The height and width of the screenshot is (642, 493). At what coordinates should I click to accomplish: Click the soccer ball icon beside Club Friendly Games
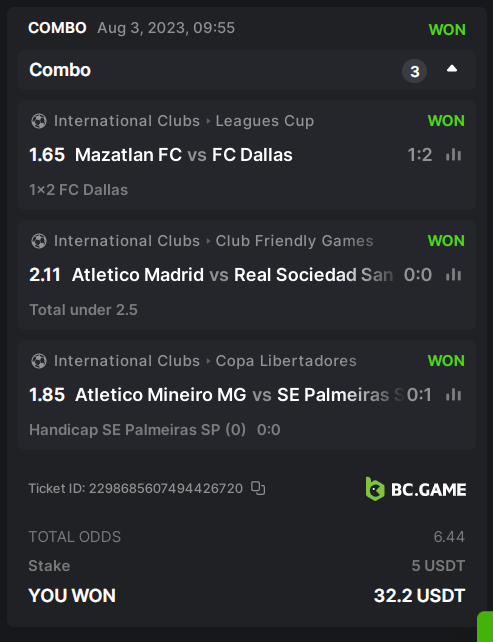click(39, 241)
